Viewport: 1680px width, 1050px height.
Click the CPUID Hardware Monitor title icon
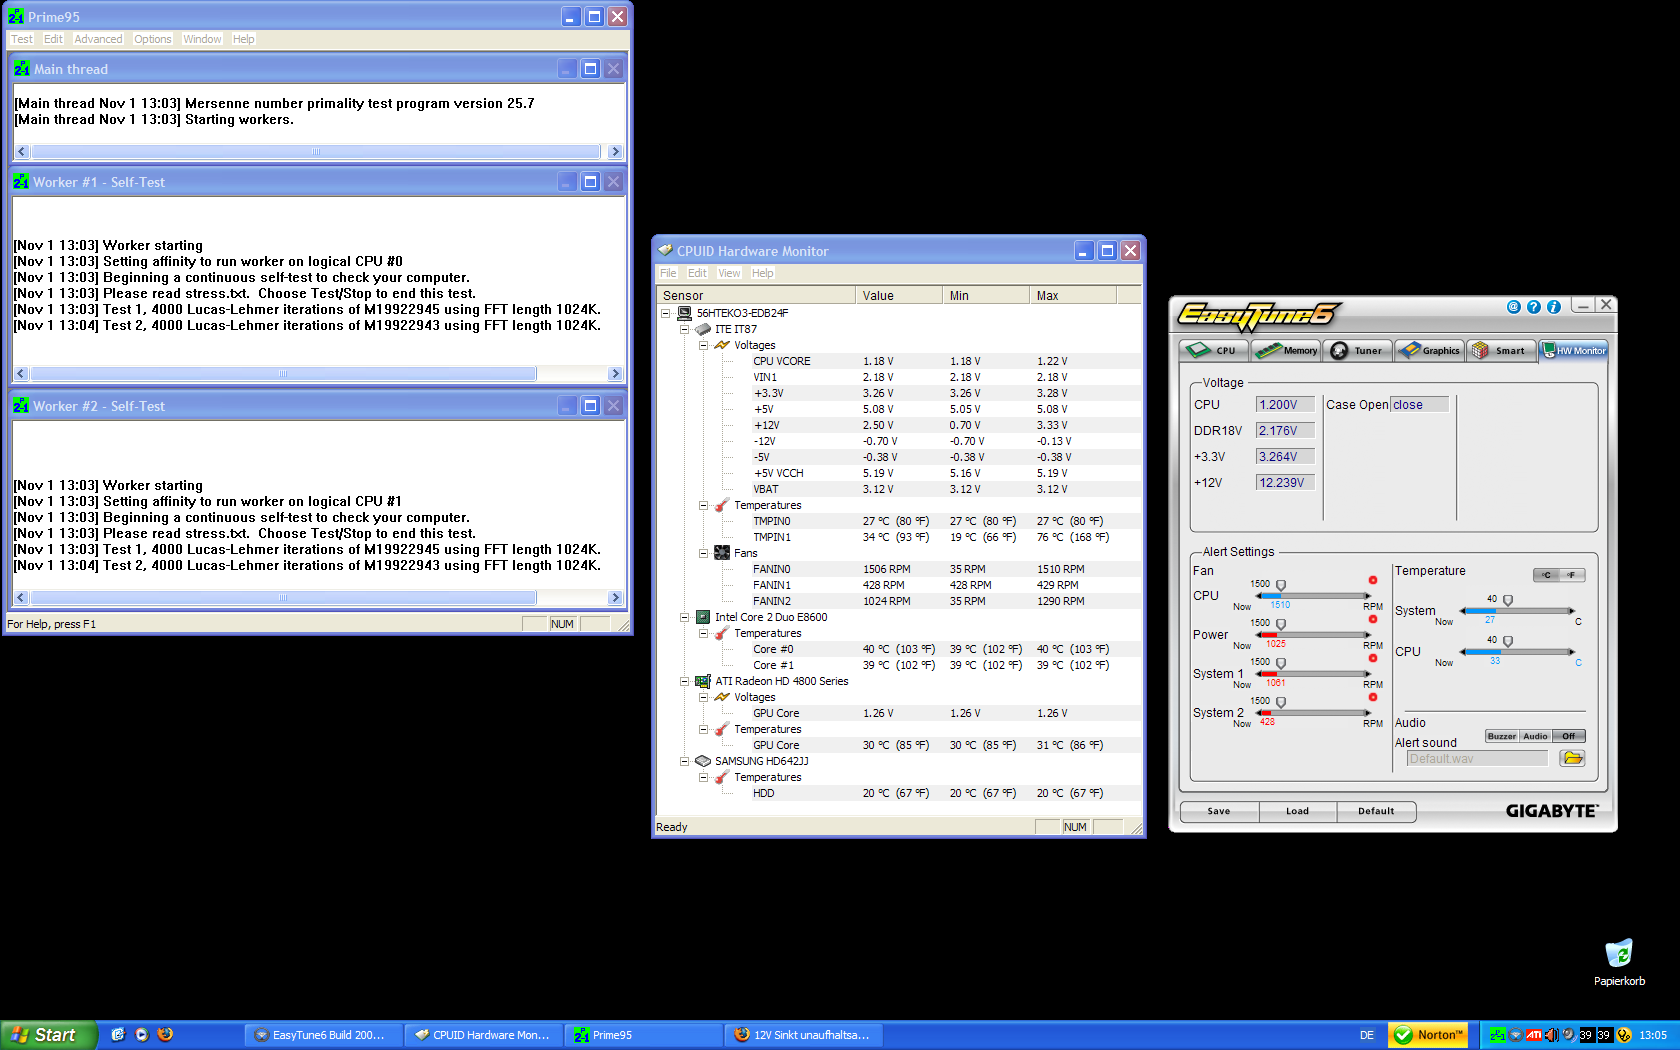(x=665, y=251)
